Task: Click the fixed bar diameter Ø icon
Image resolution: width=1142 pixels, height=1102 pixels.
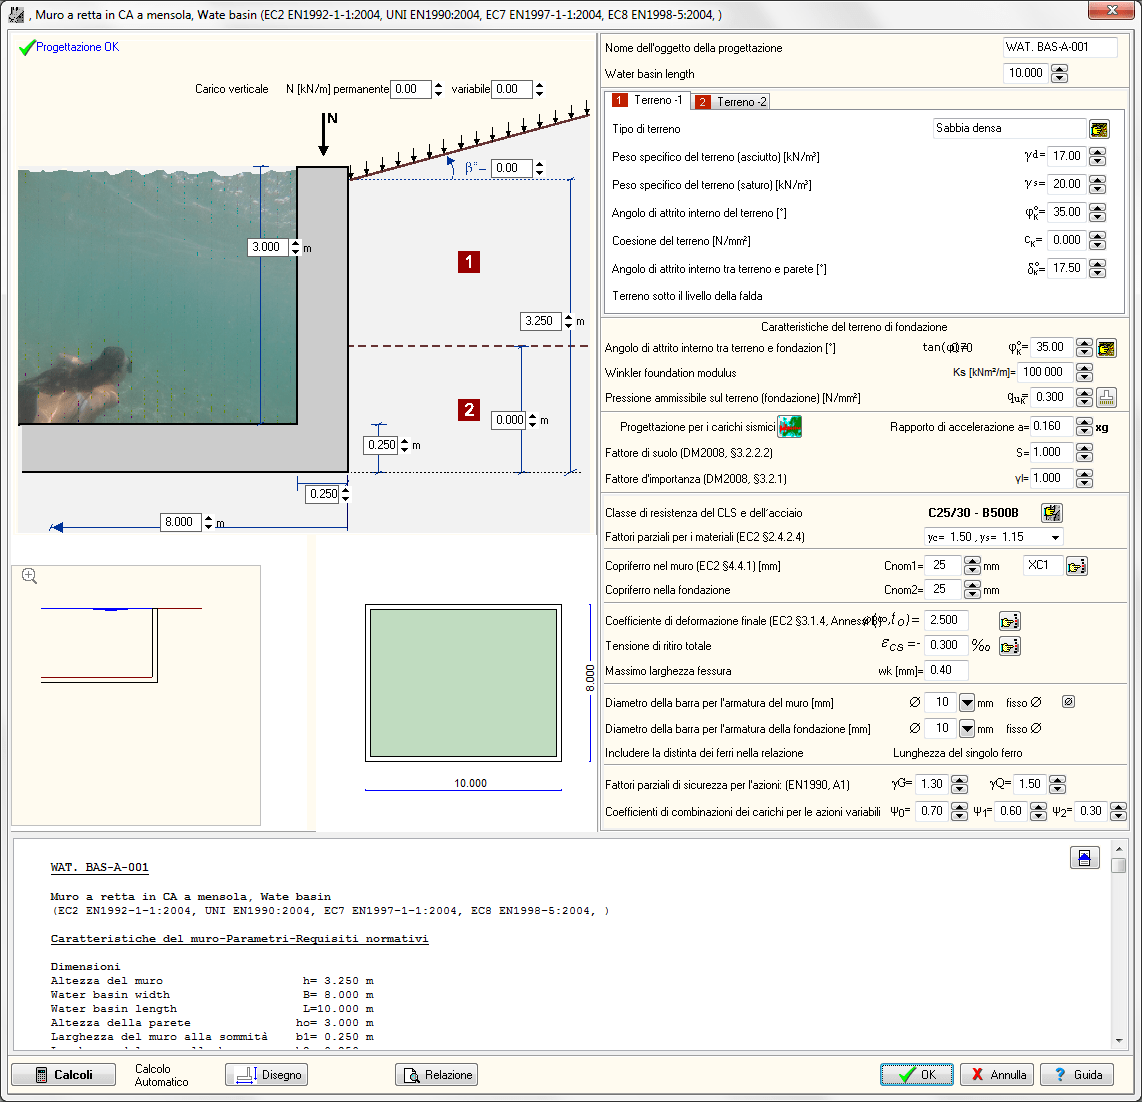Action: (1068, 702)
